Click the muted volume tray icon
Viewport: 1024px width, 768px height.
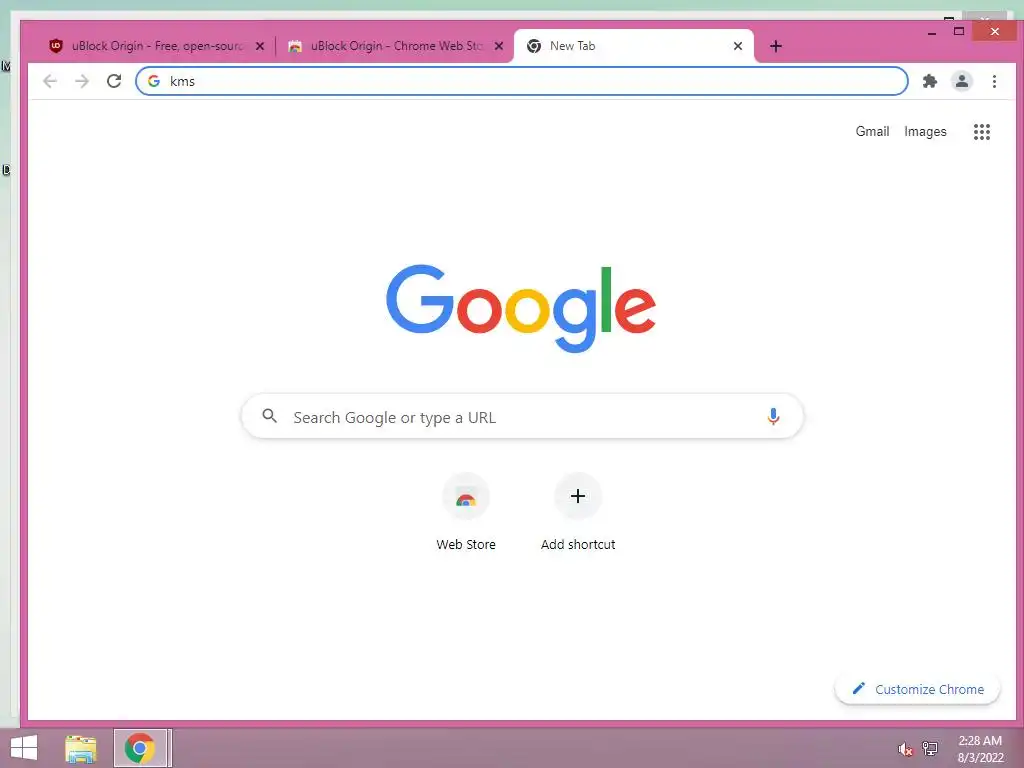click(x=905, y=749)
